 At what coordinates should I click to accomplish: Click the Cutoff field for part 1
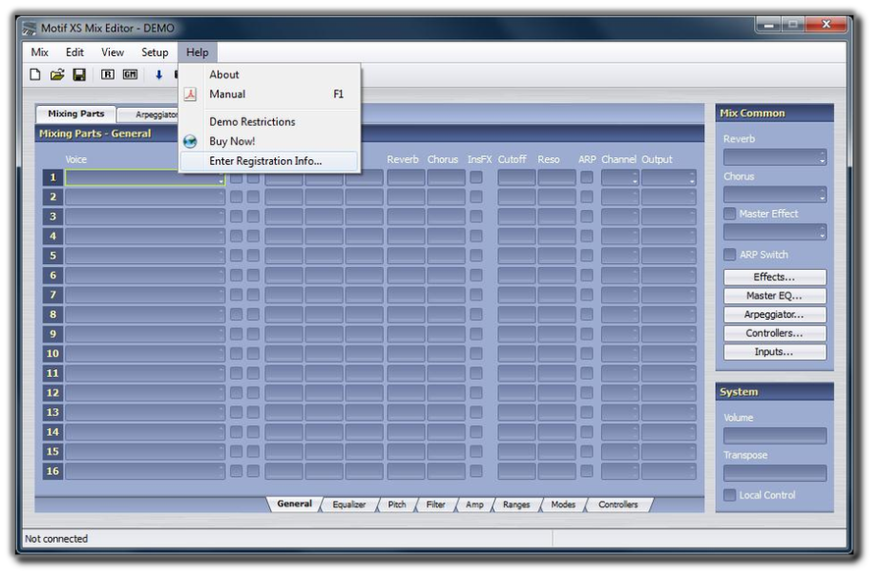pyautogui.click(x=516, y=178)
